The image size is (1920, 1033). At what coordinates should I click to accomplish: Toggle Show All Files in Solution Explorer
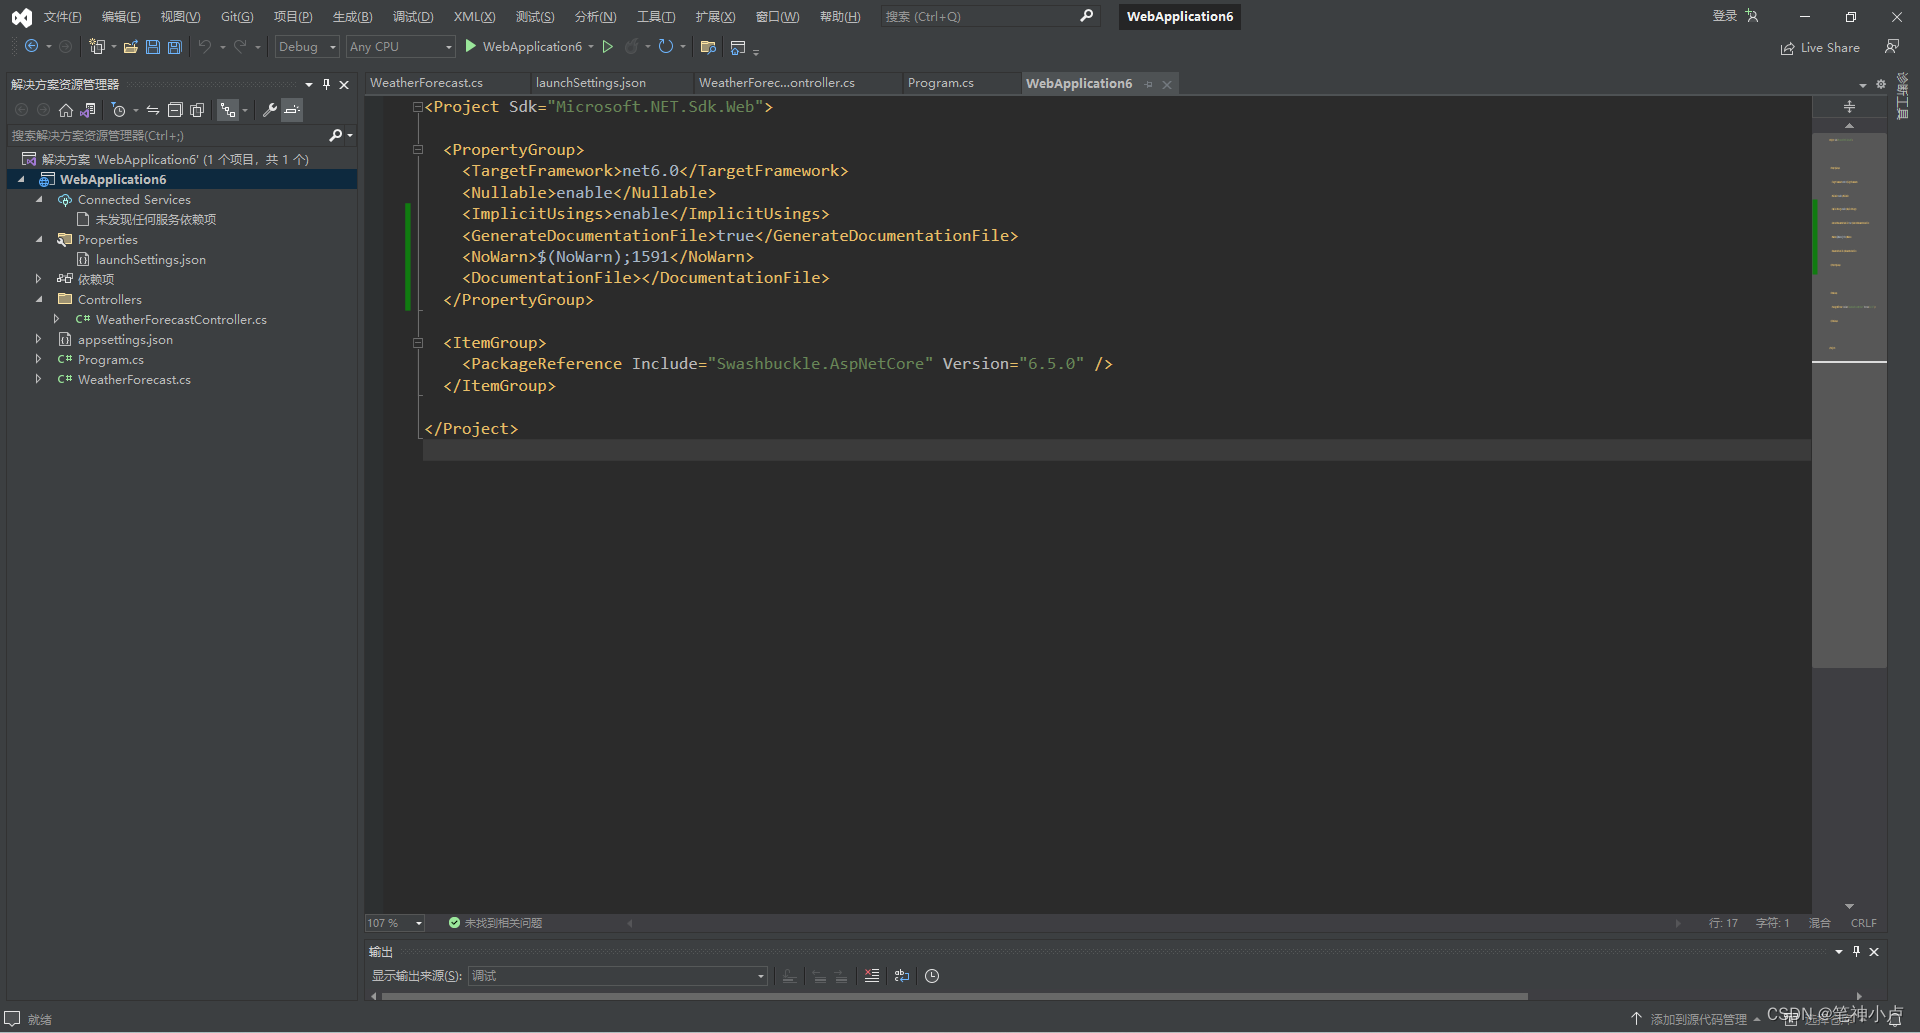(x=197, y=110)
